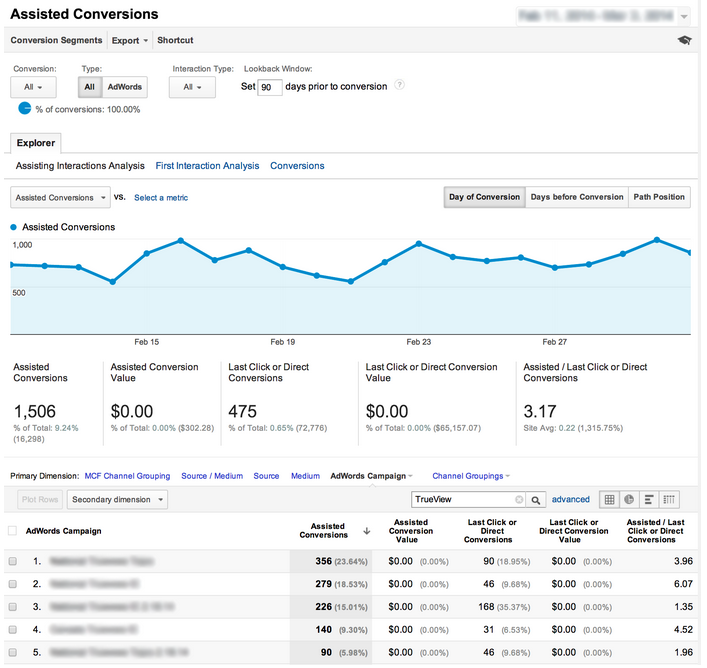Click the advanced filter link
707x668 pixels.
tap(570, 499)
